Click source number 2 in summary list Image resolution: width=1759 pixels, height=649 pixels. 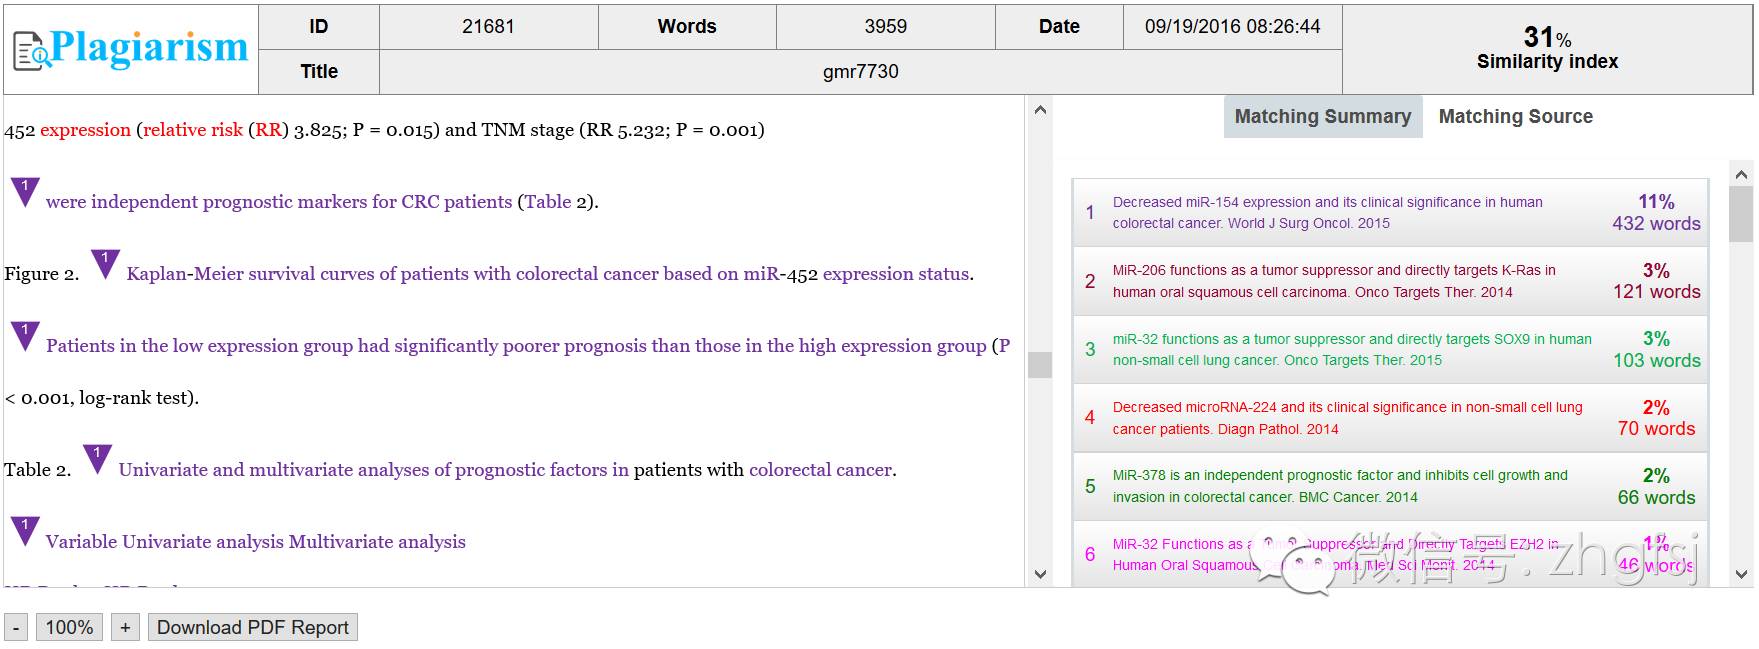click(x=1090, y=281)
